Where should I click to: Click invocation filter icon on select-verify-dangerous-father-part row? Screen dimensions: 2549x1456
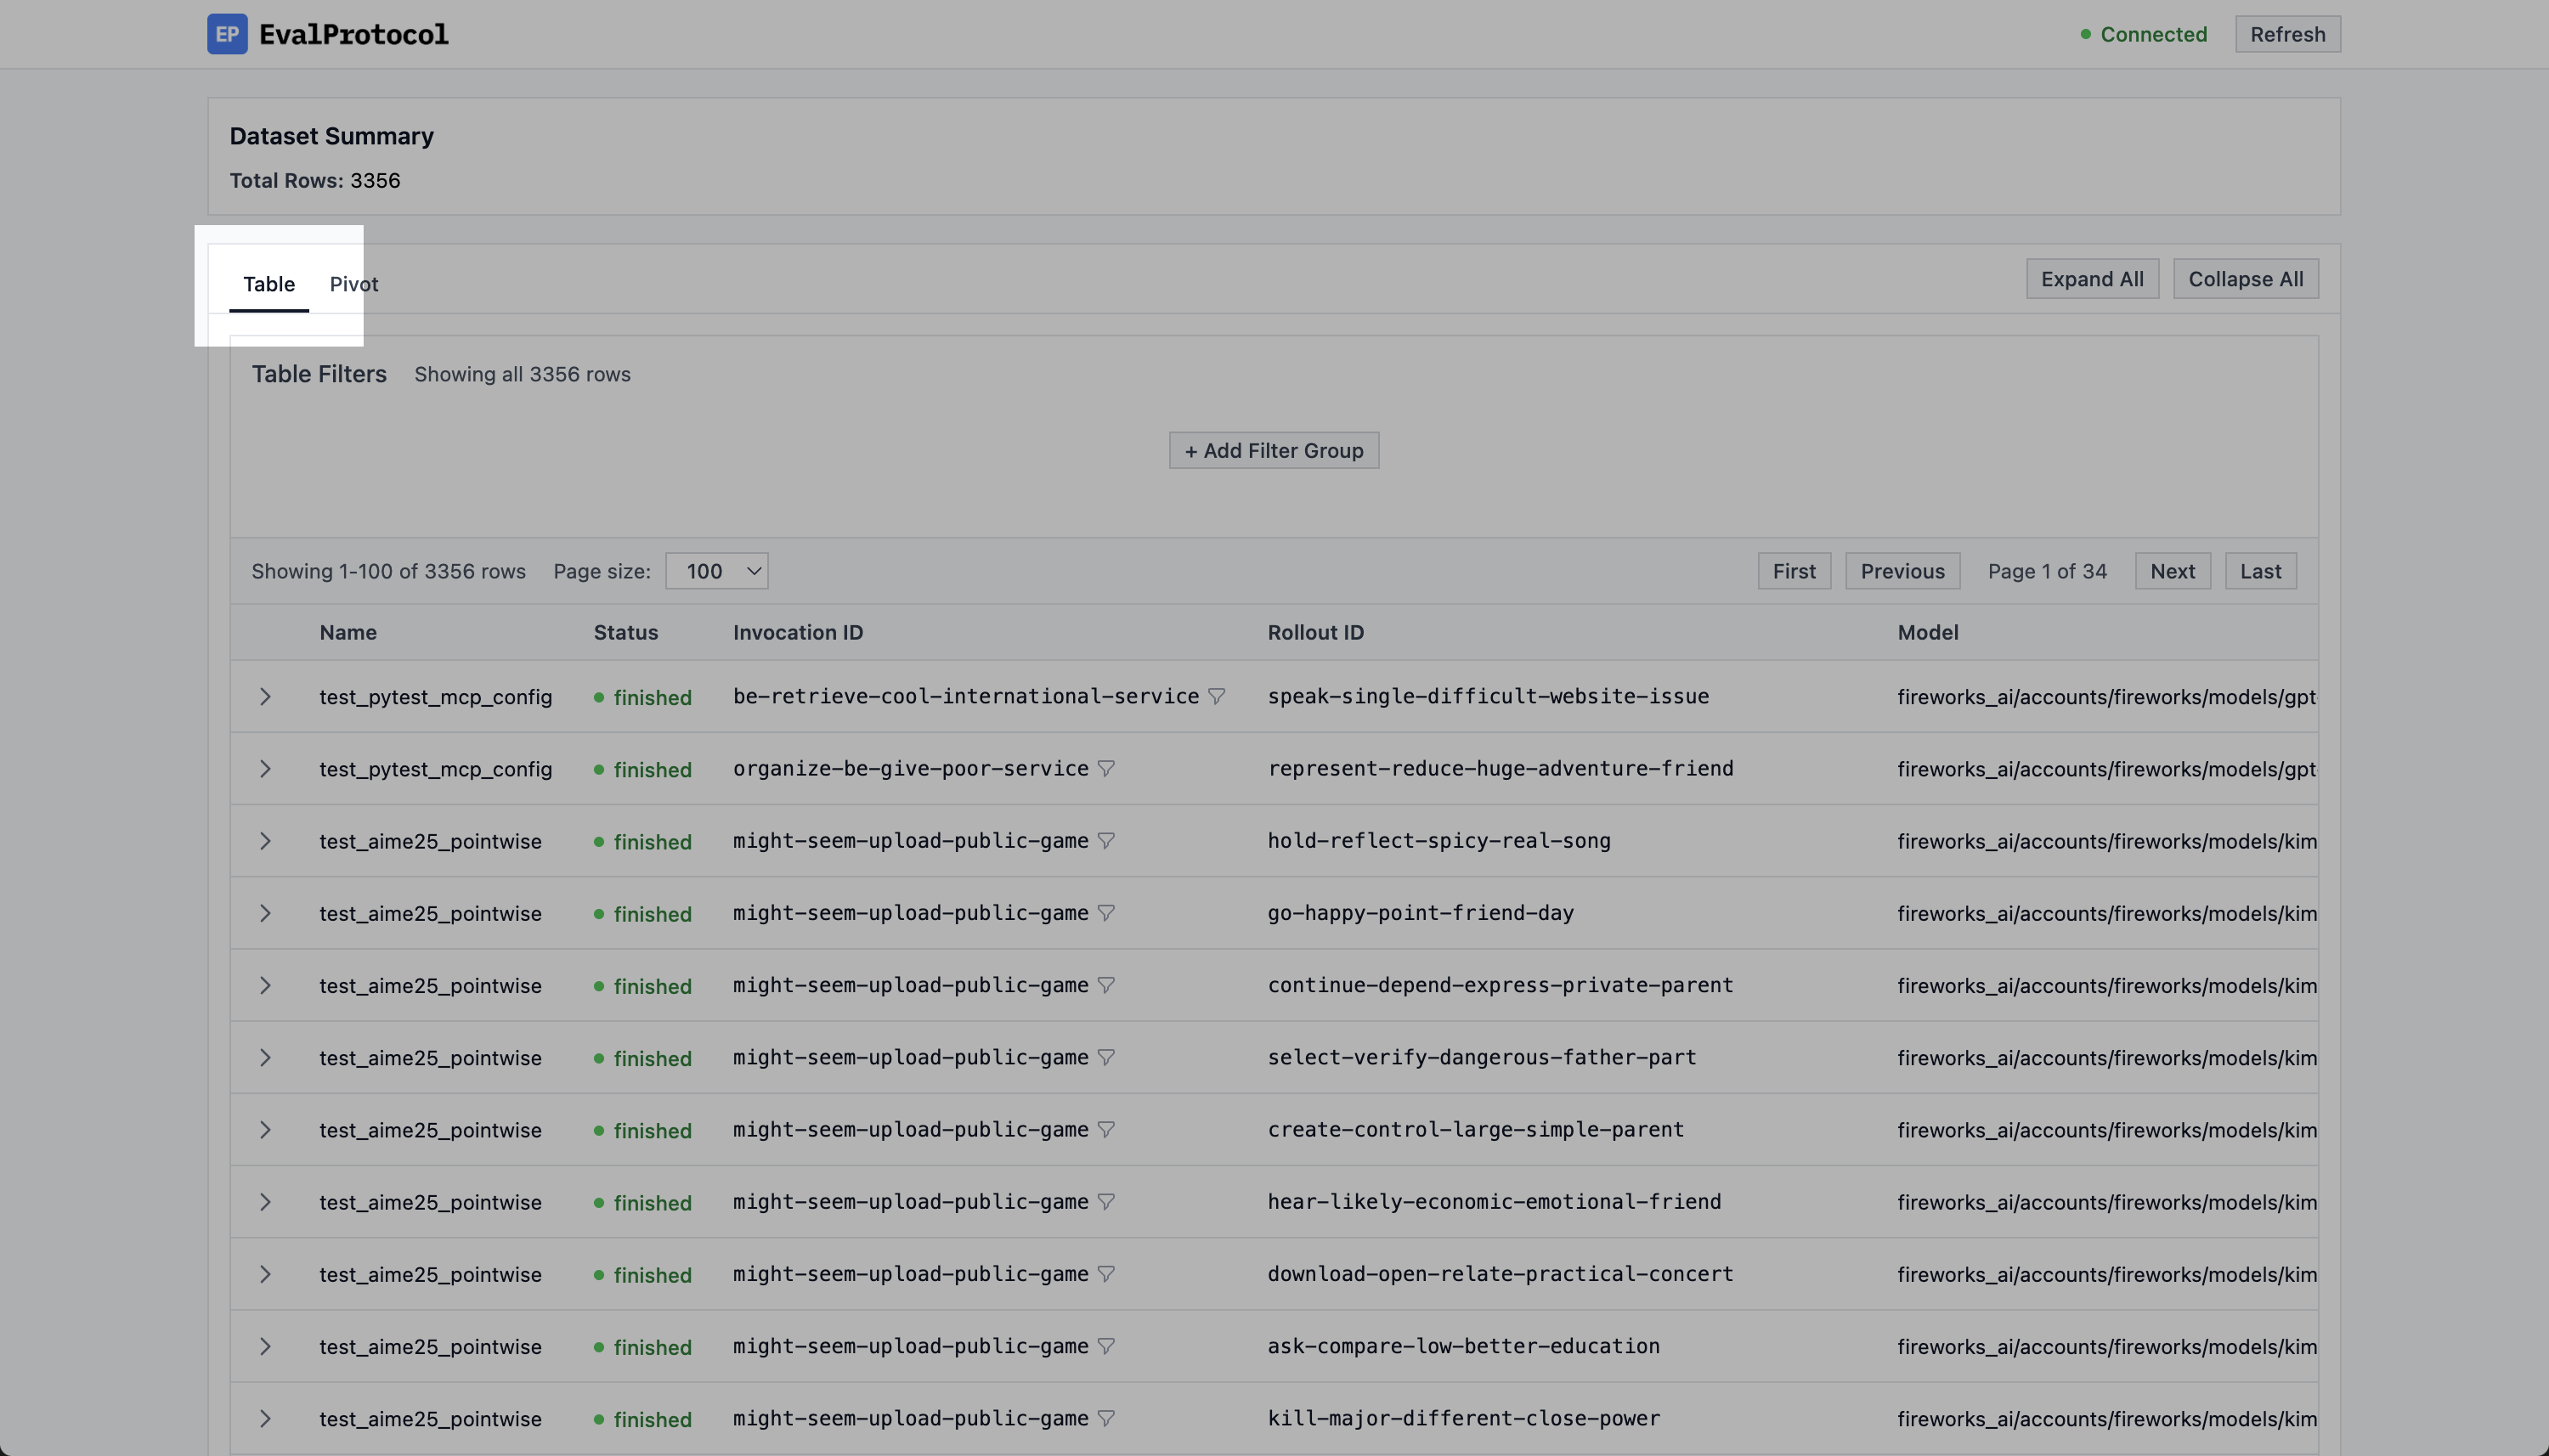1106,1057
